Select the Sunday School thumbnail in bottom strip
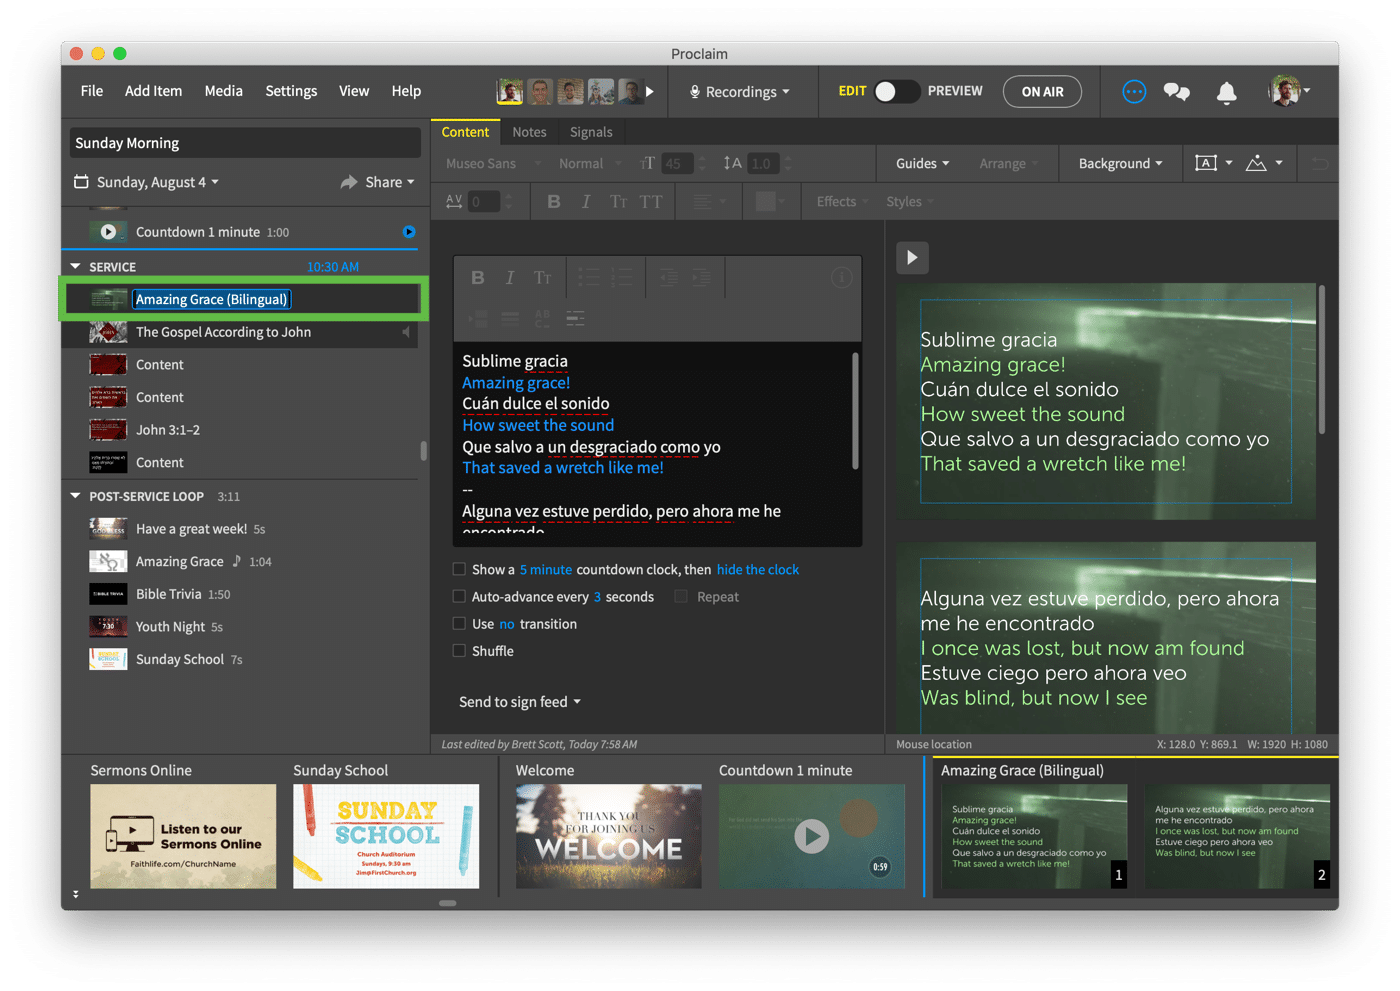The width and height of the screenshot is (1400, 991). [x=386, y=836]
